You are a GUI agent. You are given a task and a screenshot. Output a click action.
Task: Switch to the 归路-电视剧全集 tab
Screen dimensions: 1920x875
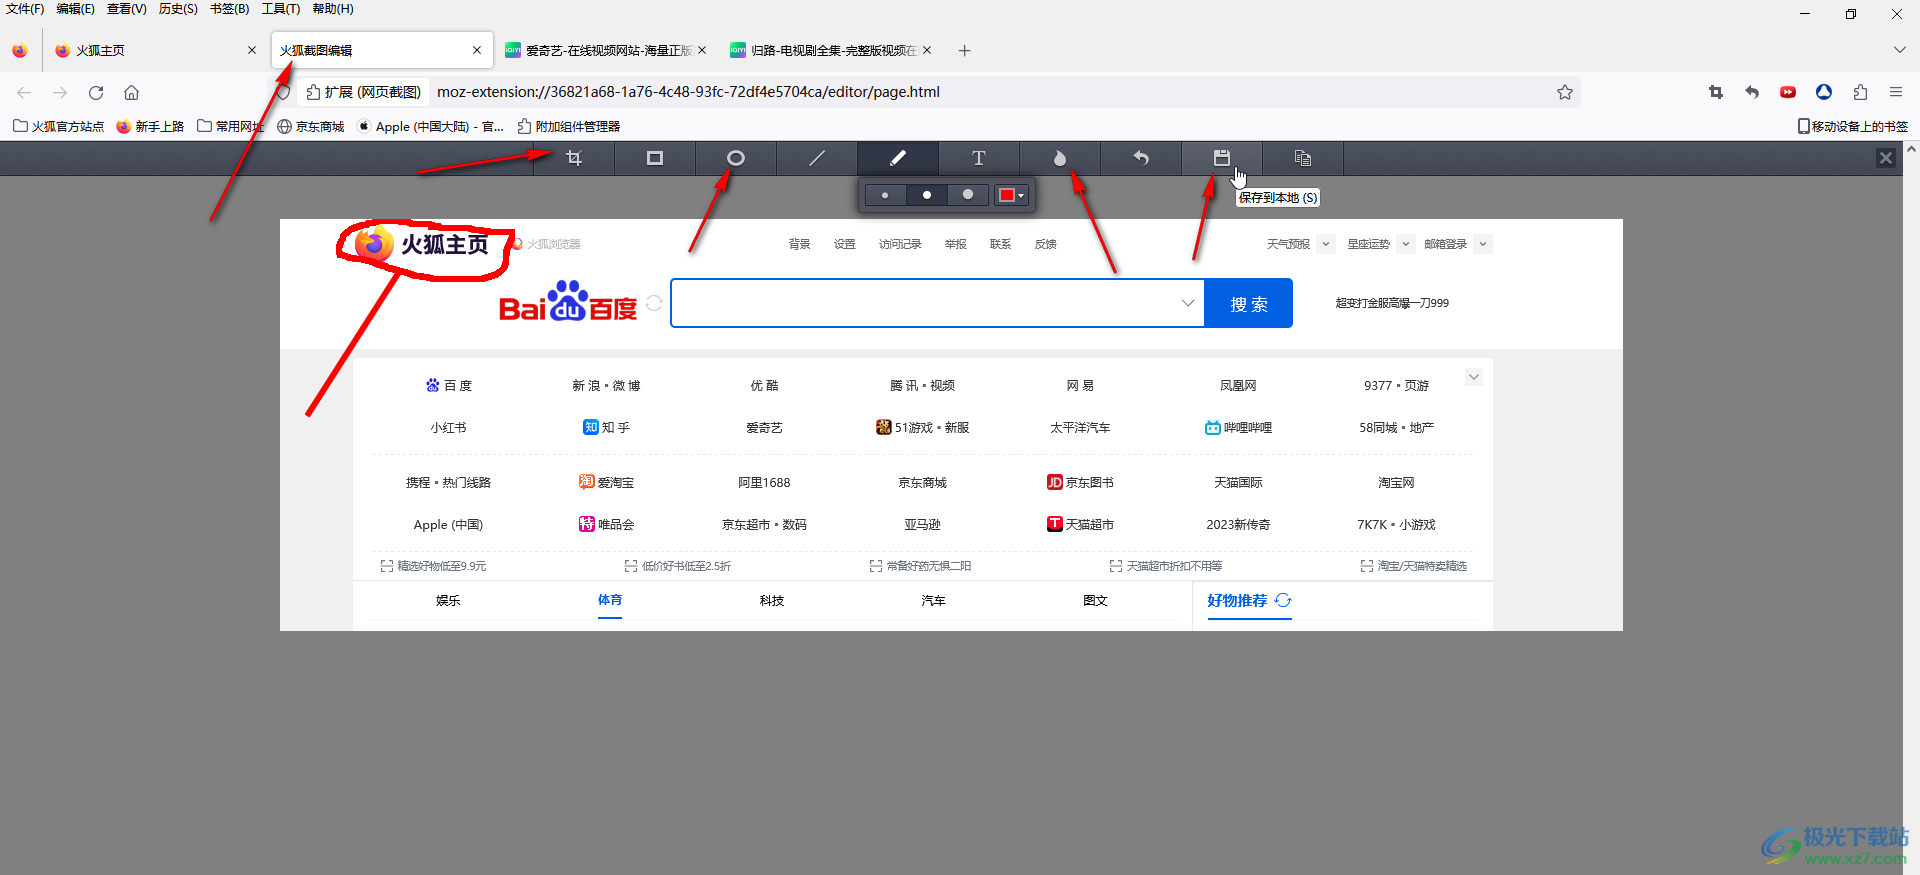point(832,50)
